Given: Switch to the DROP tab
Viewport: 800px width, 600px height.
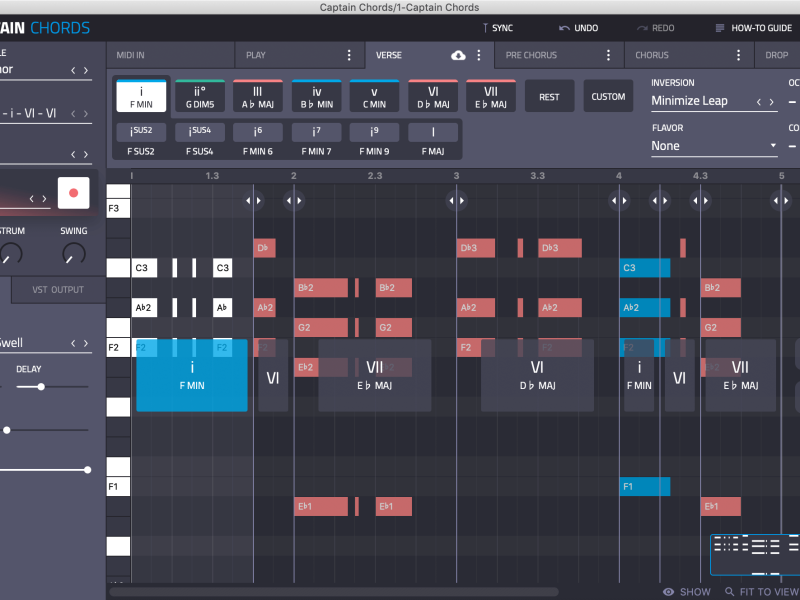Looking at the screenshot, I should [x=777, y=55].
